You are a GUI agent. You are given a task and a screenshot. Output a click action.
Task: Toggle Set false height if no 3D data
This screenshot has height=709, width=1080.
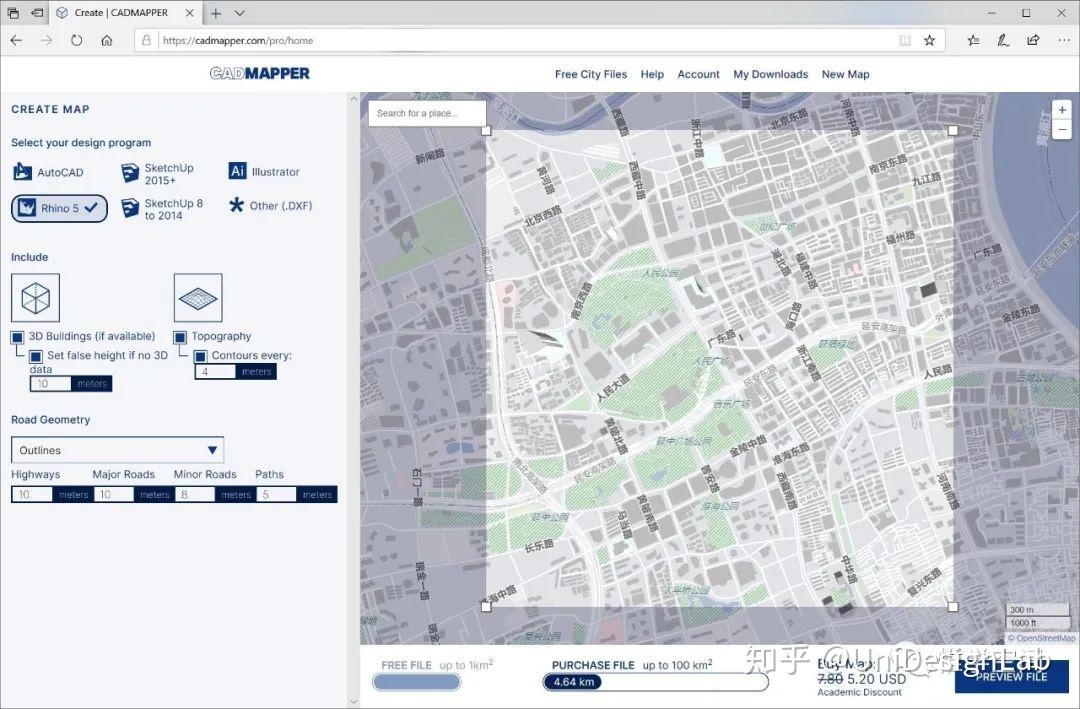pyautogui.click(x=36, y=356)
